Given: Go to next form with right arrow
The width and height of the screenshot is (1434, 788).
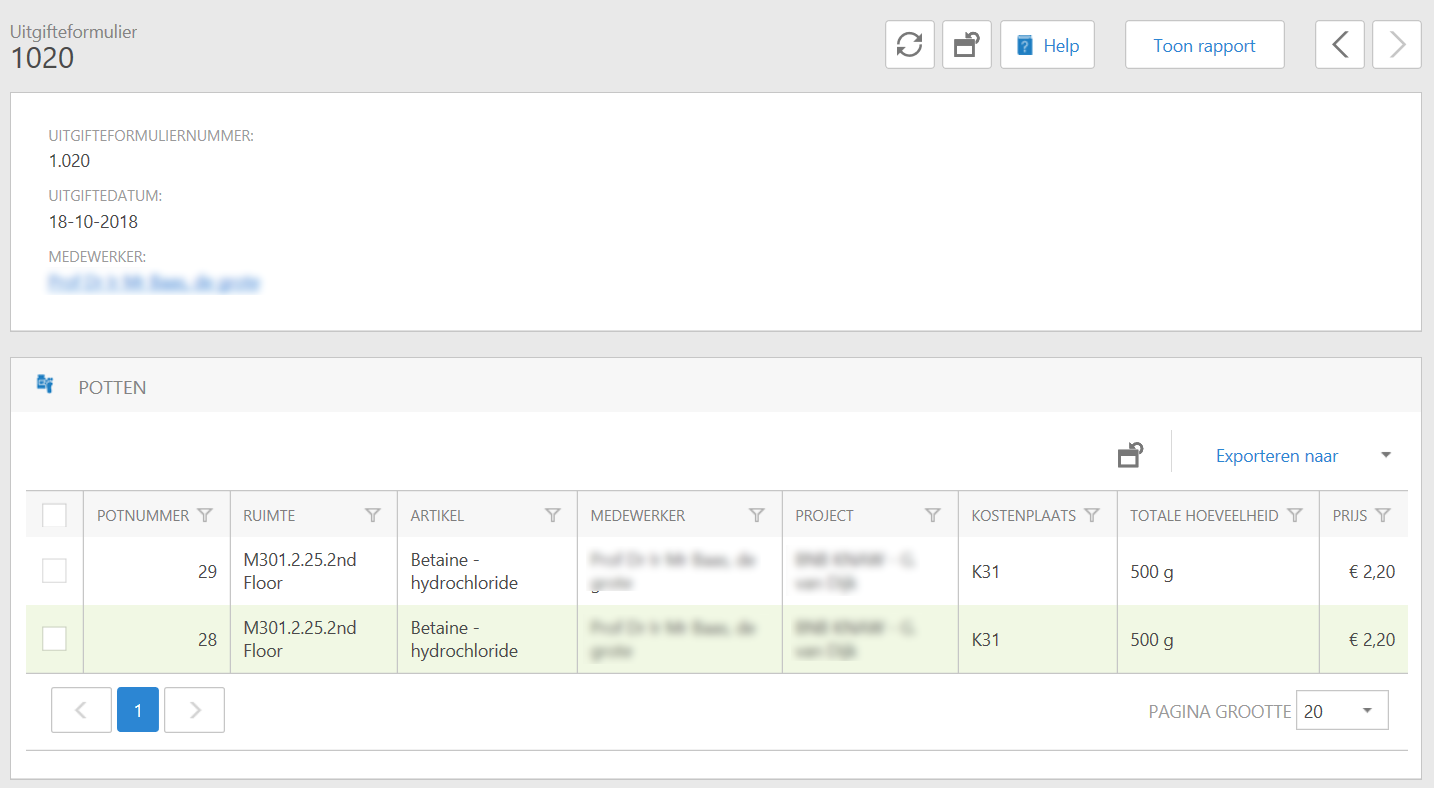Looking at the screenshot, I should coord(1397,45).
